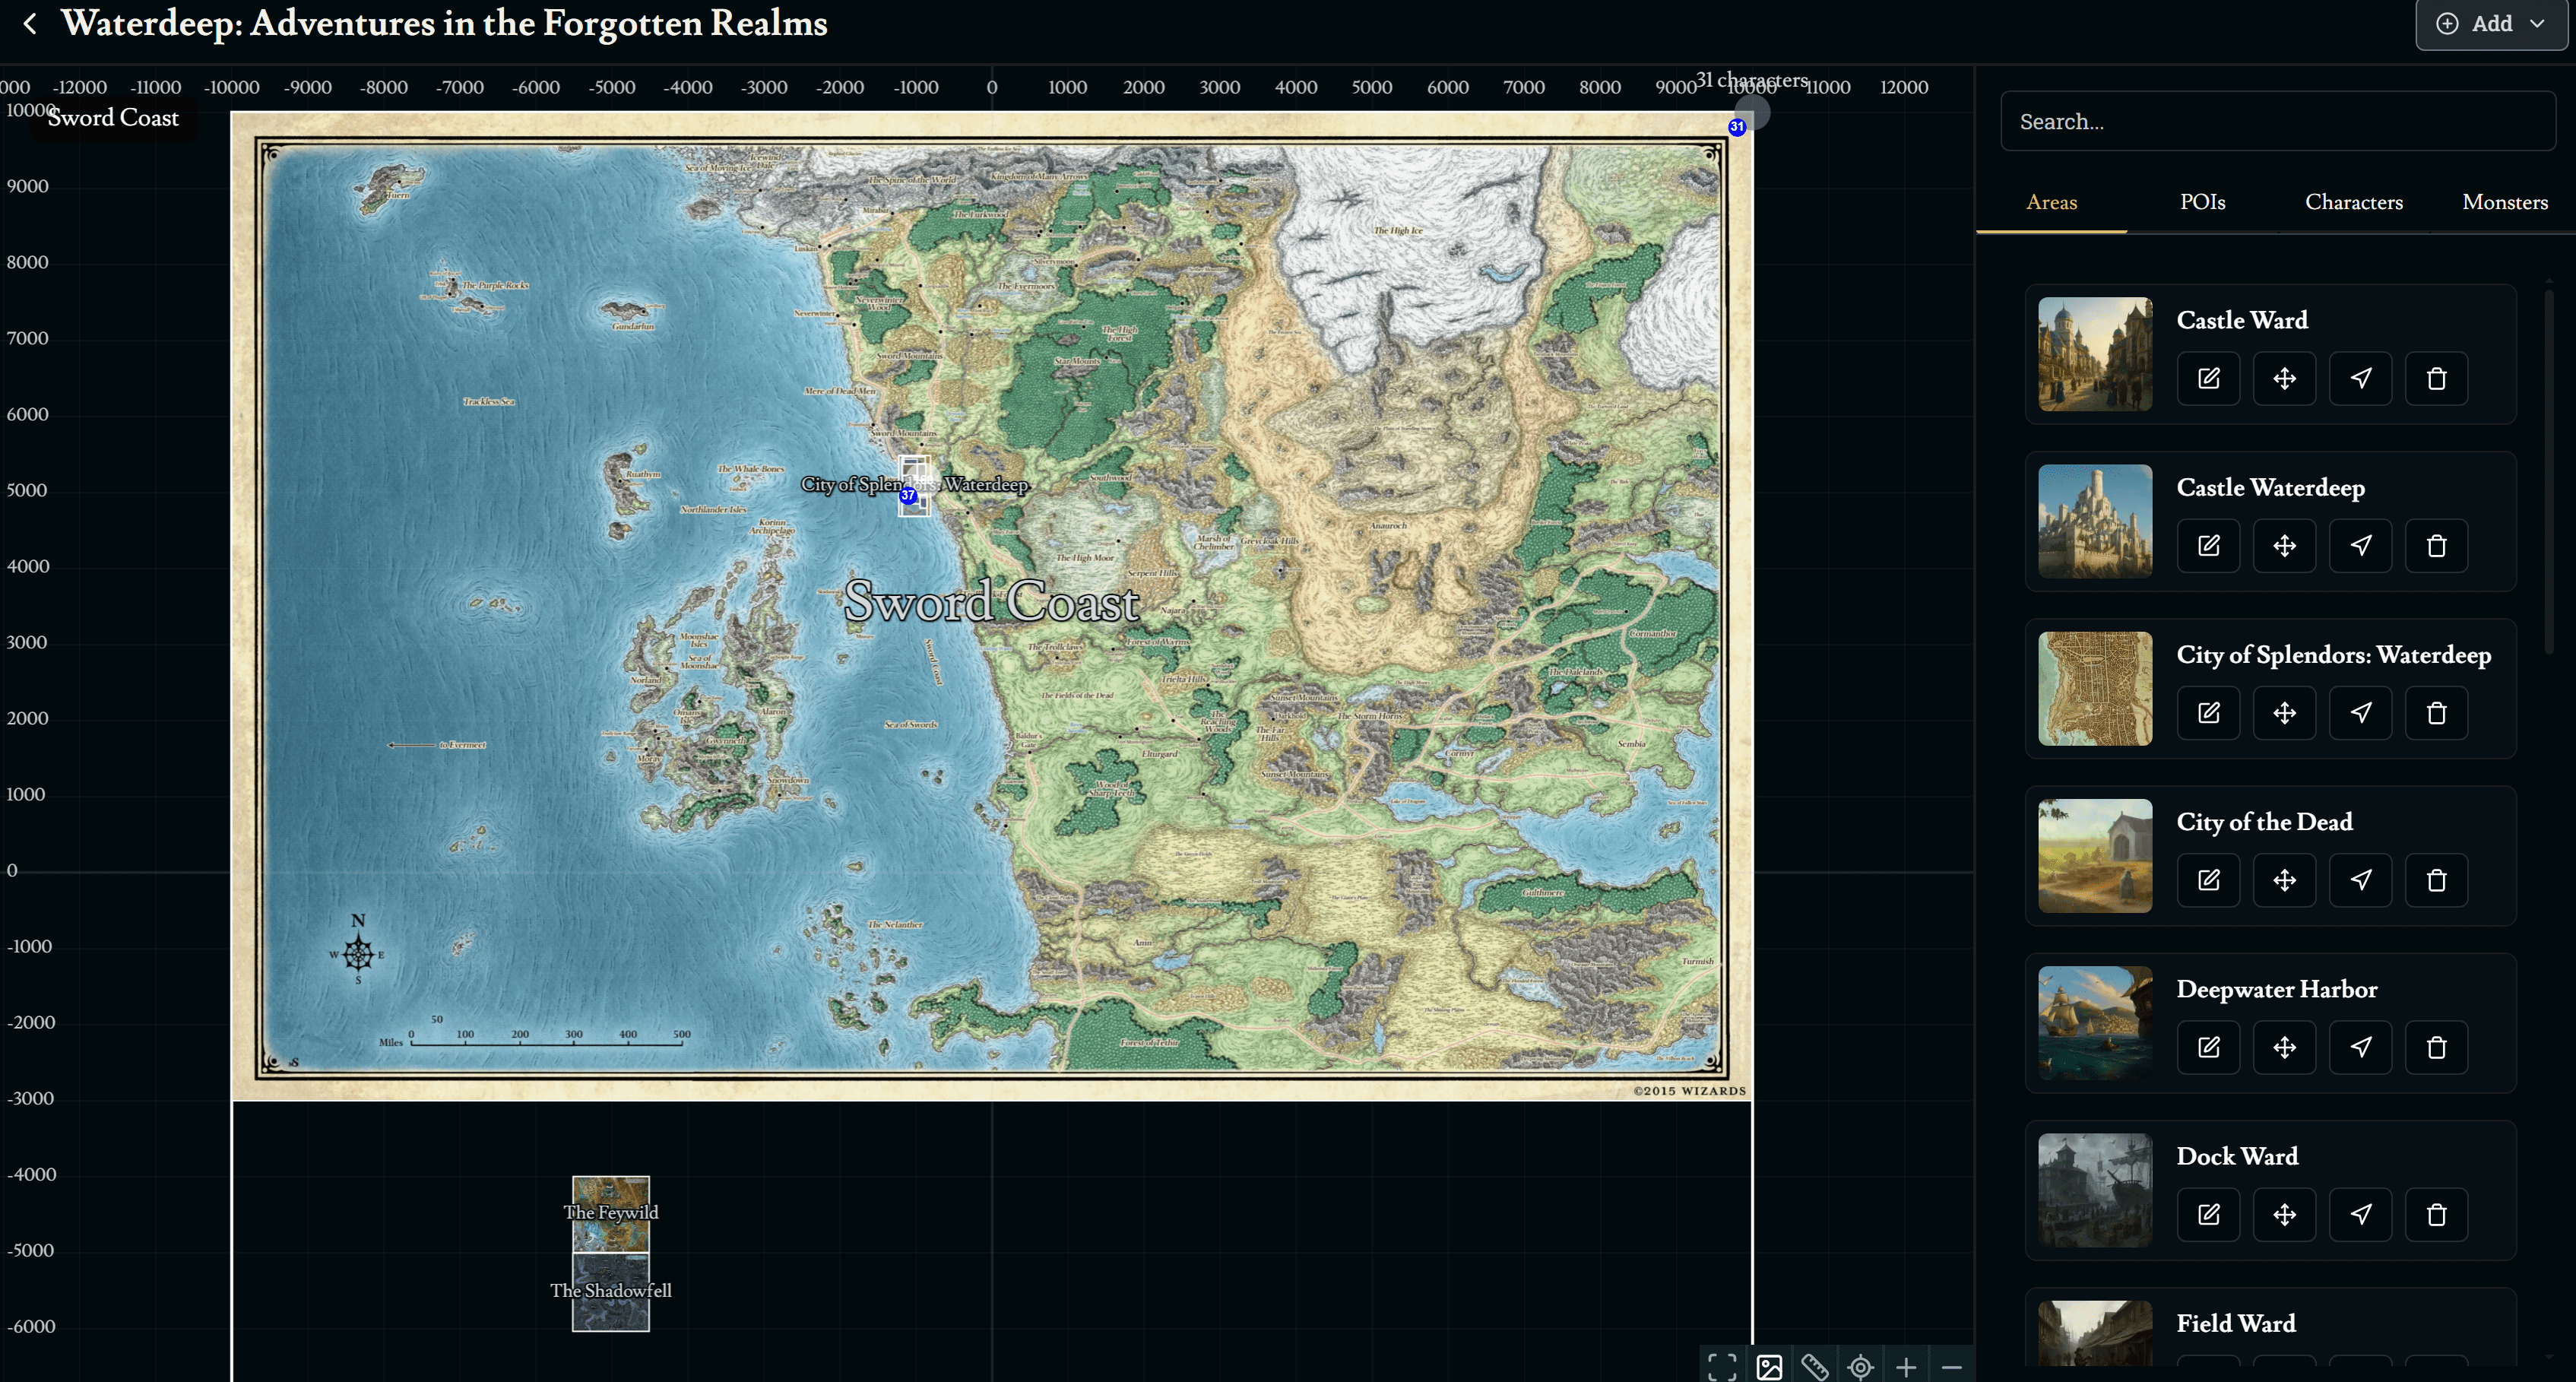
Task: Move the Deepwater Harbor area
Action: (x=2285, y=1047)
